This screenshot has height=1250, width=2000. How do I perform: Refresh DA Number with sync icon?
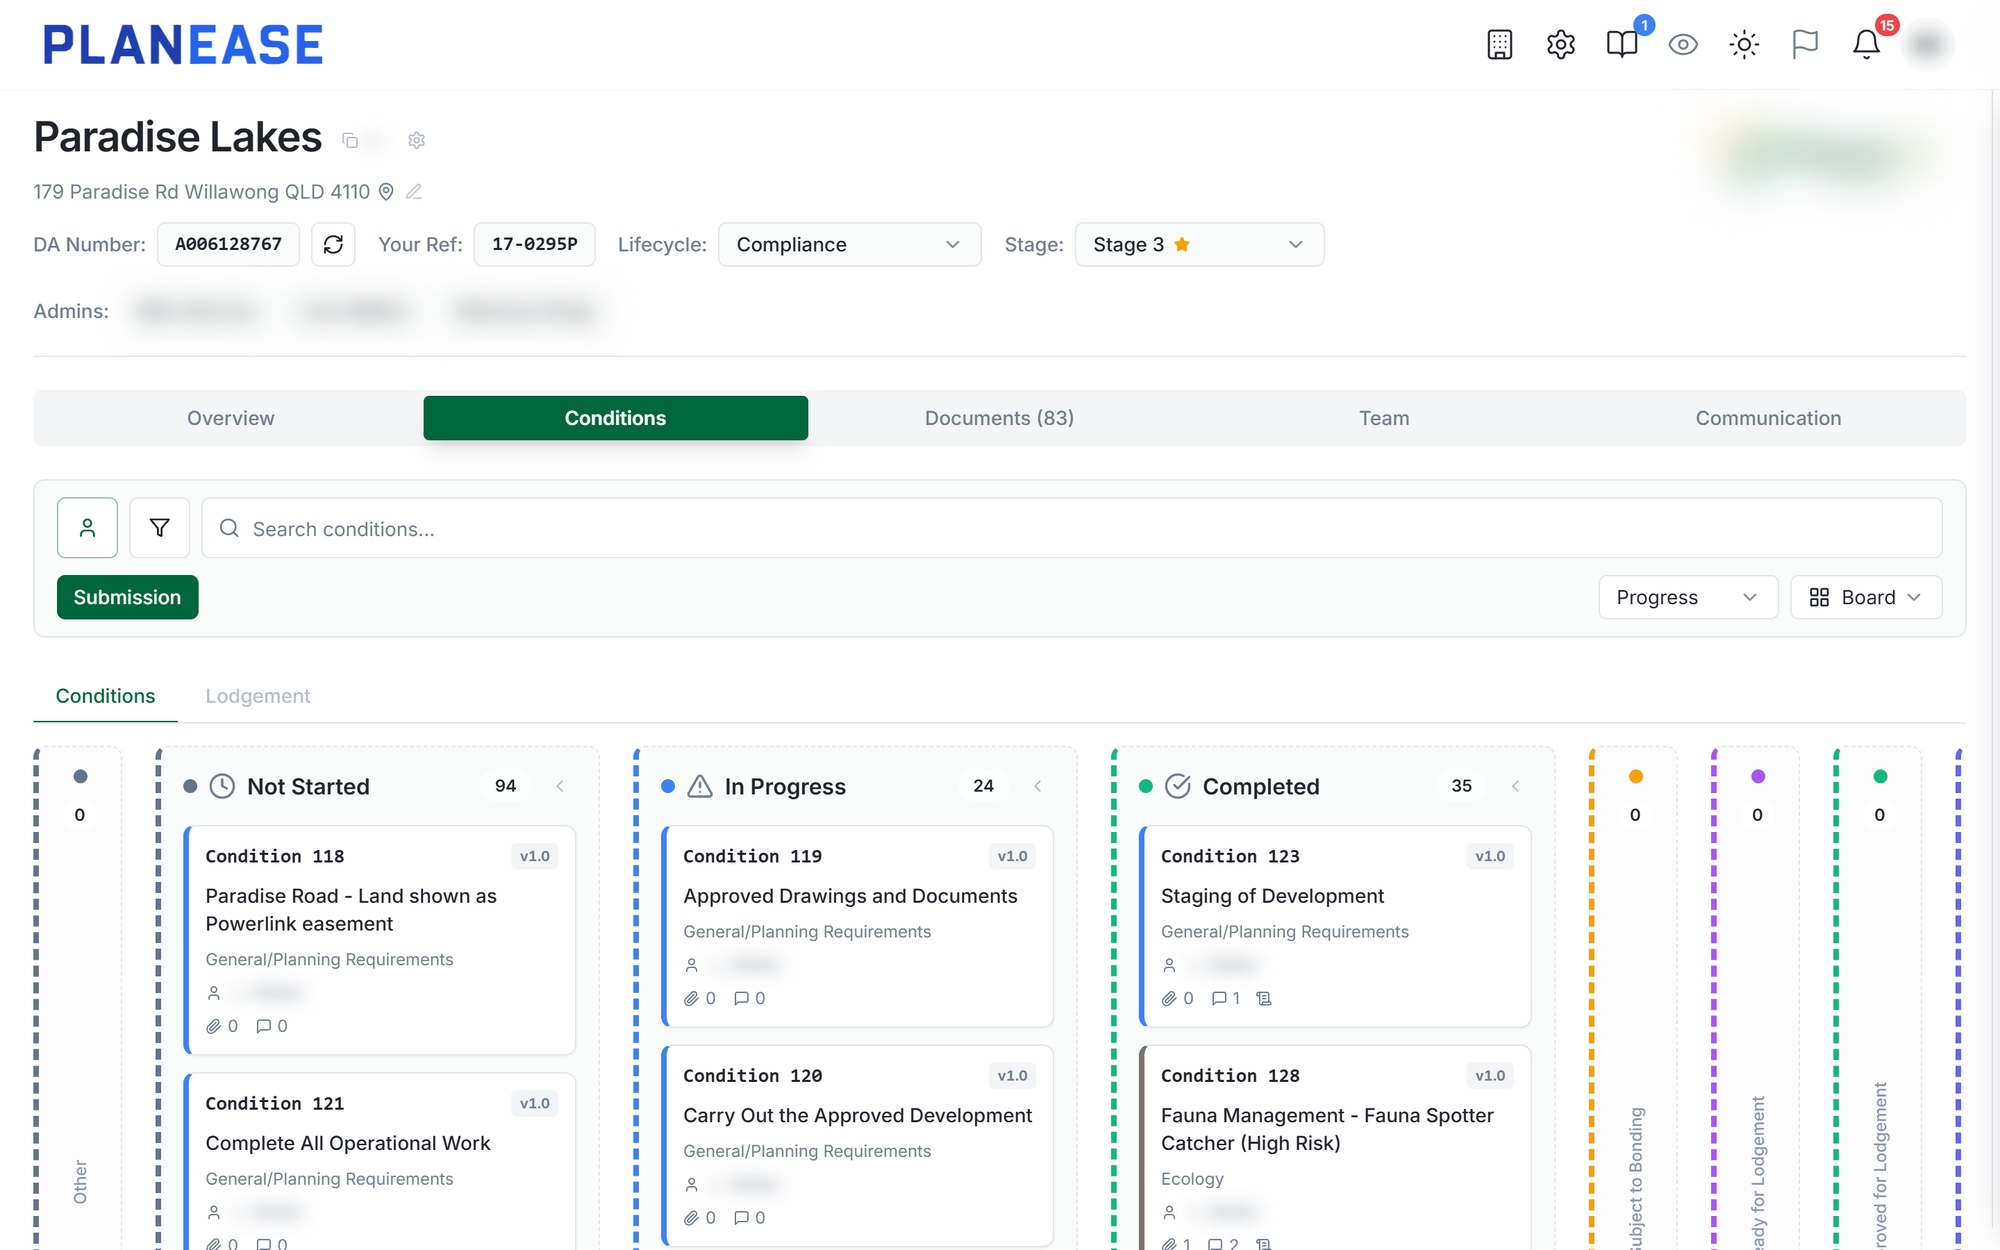click(333, 244)
